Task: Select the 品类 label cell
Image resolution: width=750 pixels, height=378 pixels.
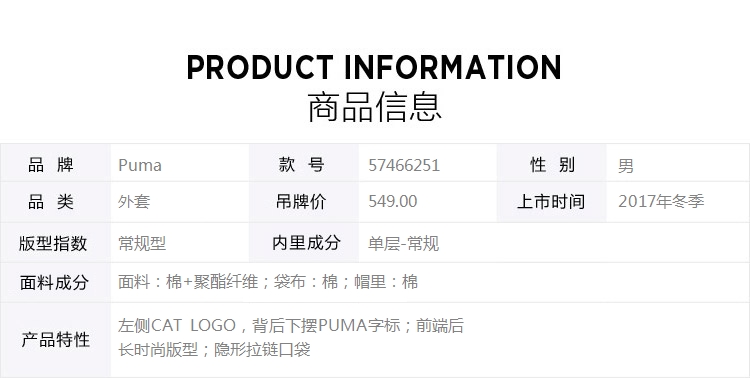Action: click(55, 202)
